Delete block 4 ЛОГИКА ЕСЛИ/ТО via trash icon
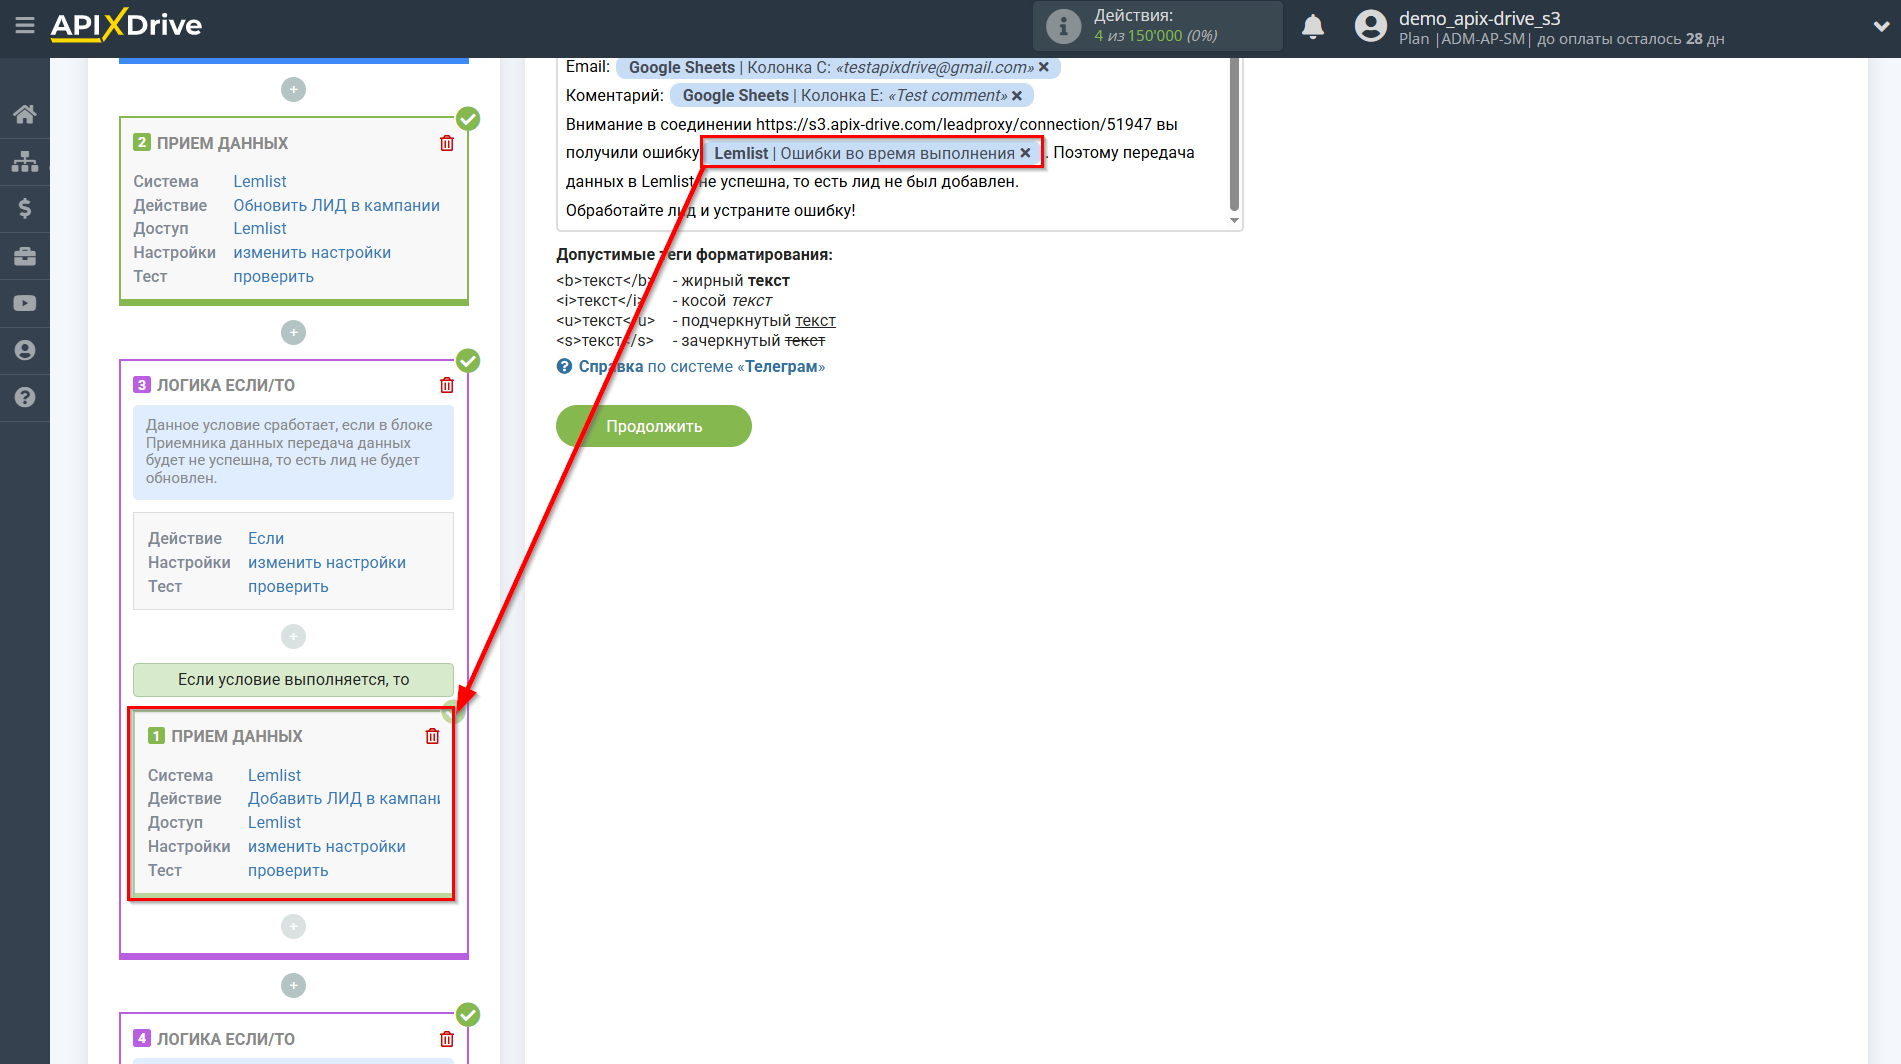1901x1064 pixels. (447, 1039)
